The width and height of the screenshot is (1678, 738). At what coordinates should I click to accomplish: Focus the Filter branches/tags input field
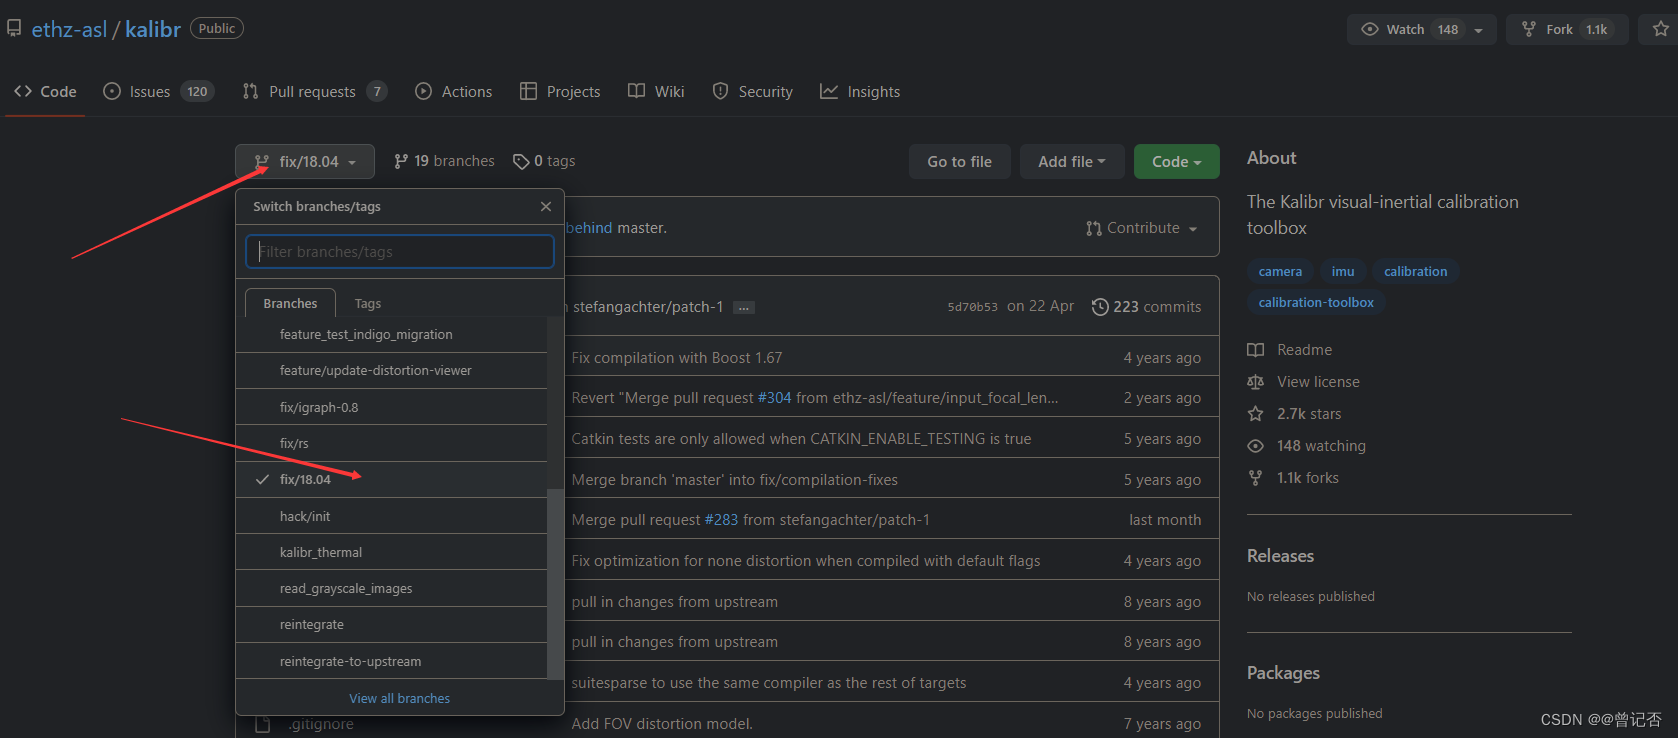pos(400,251)
